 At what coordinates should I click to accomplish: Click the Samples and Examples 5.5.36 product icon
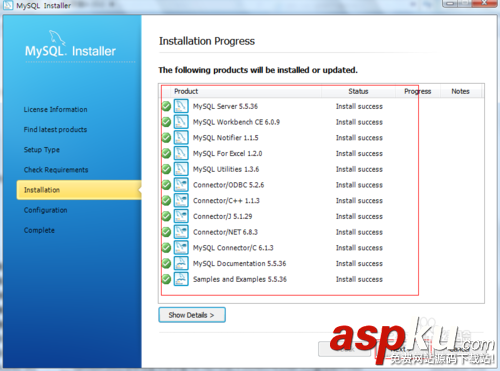click(x=181, y=279)
